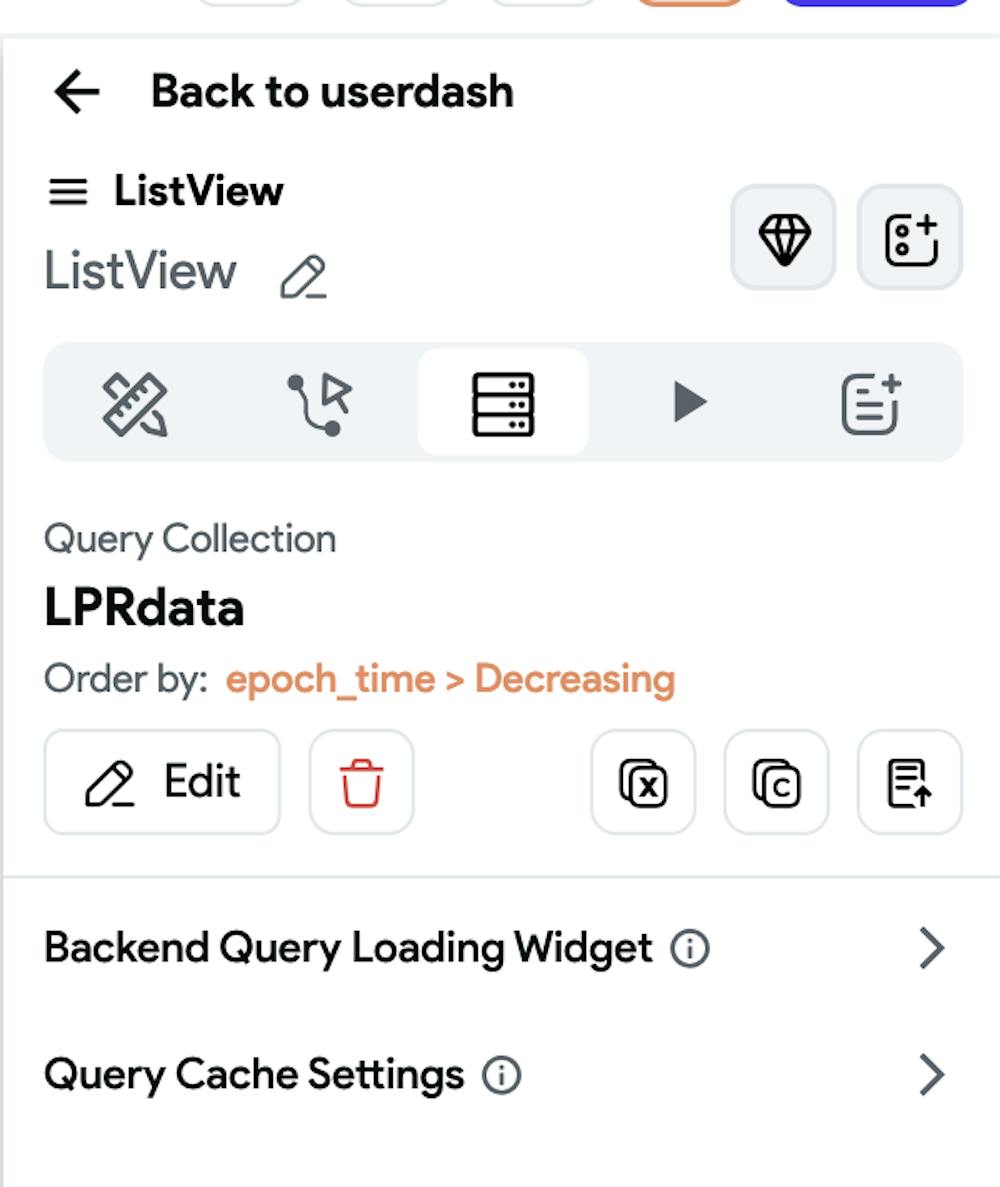1000x1187 pixels.
Task: Click the diamond premium icon button
Action: tap(783, 238)
